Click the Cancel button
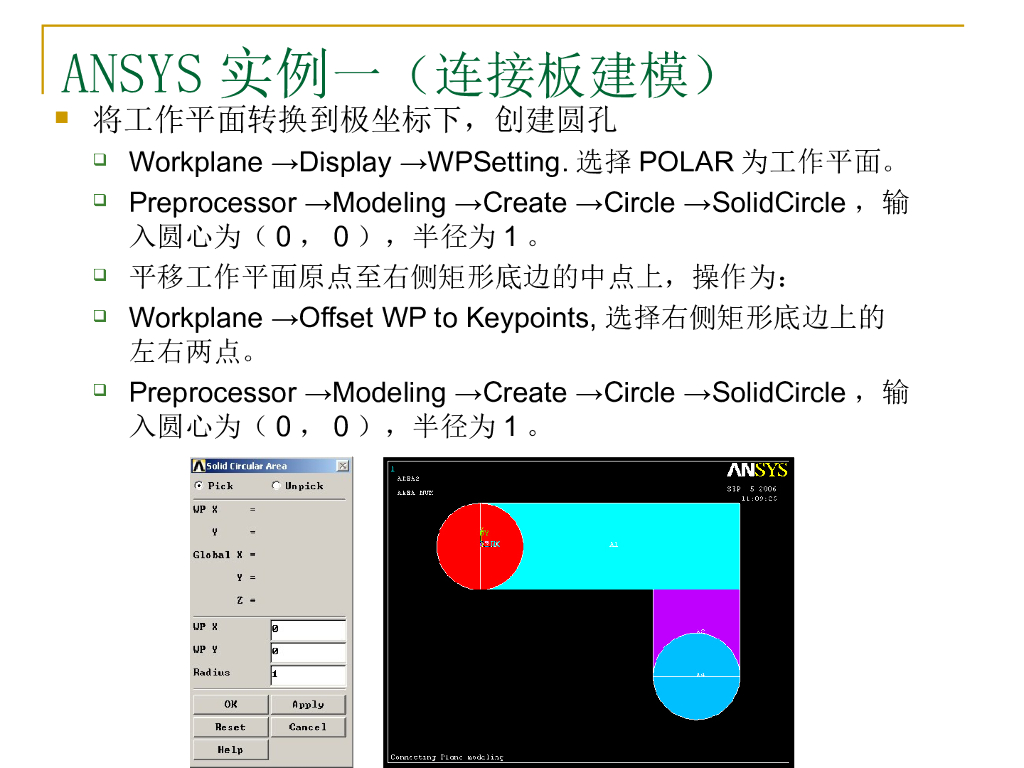The height and width of the screenshot is (768, 1024). 308,727
